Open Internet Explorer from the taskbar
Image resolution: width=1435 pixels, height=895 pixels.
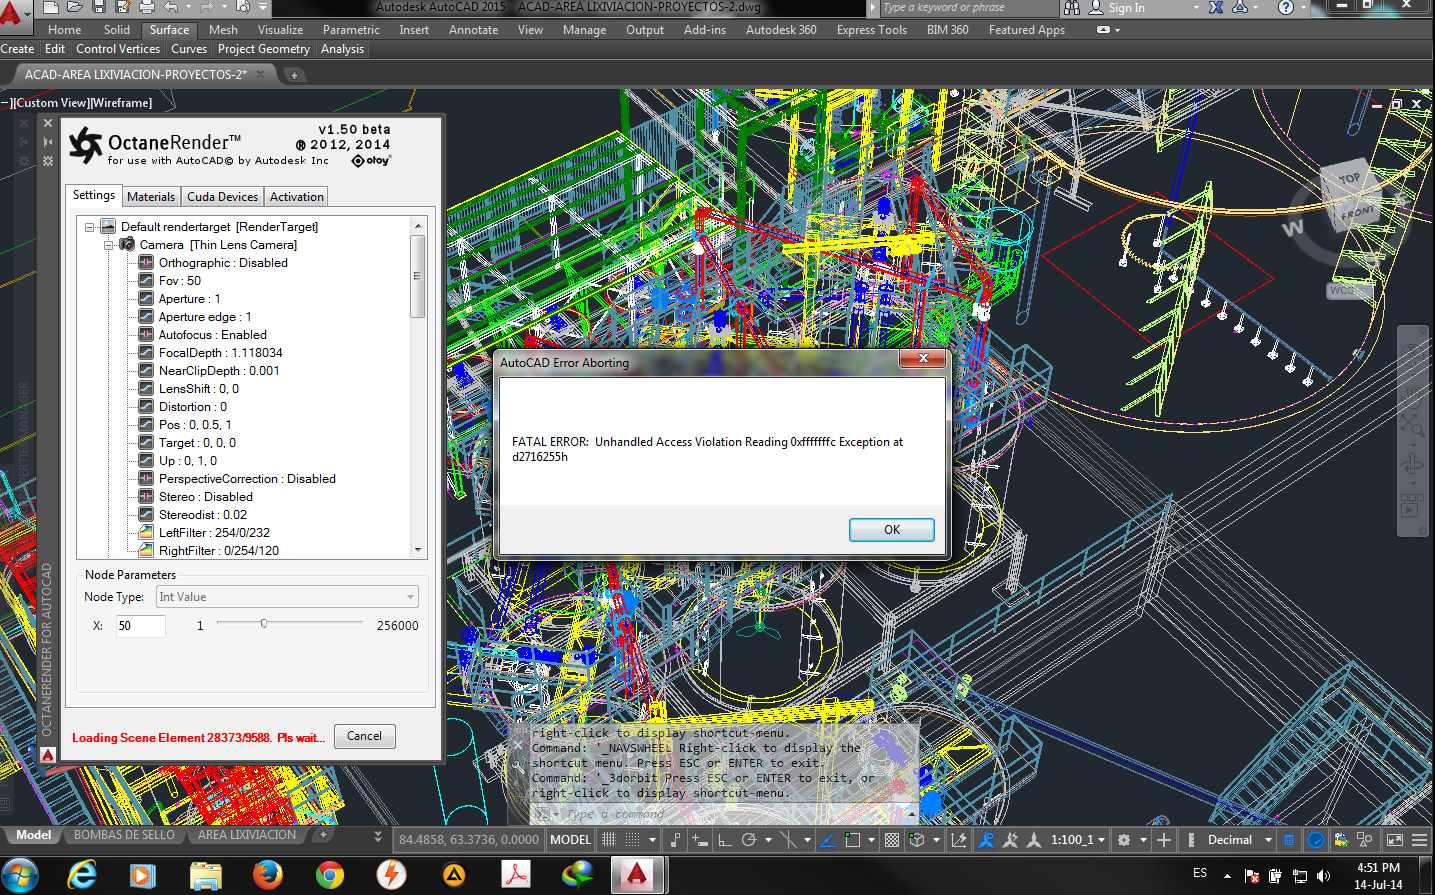pos(81,876)
